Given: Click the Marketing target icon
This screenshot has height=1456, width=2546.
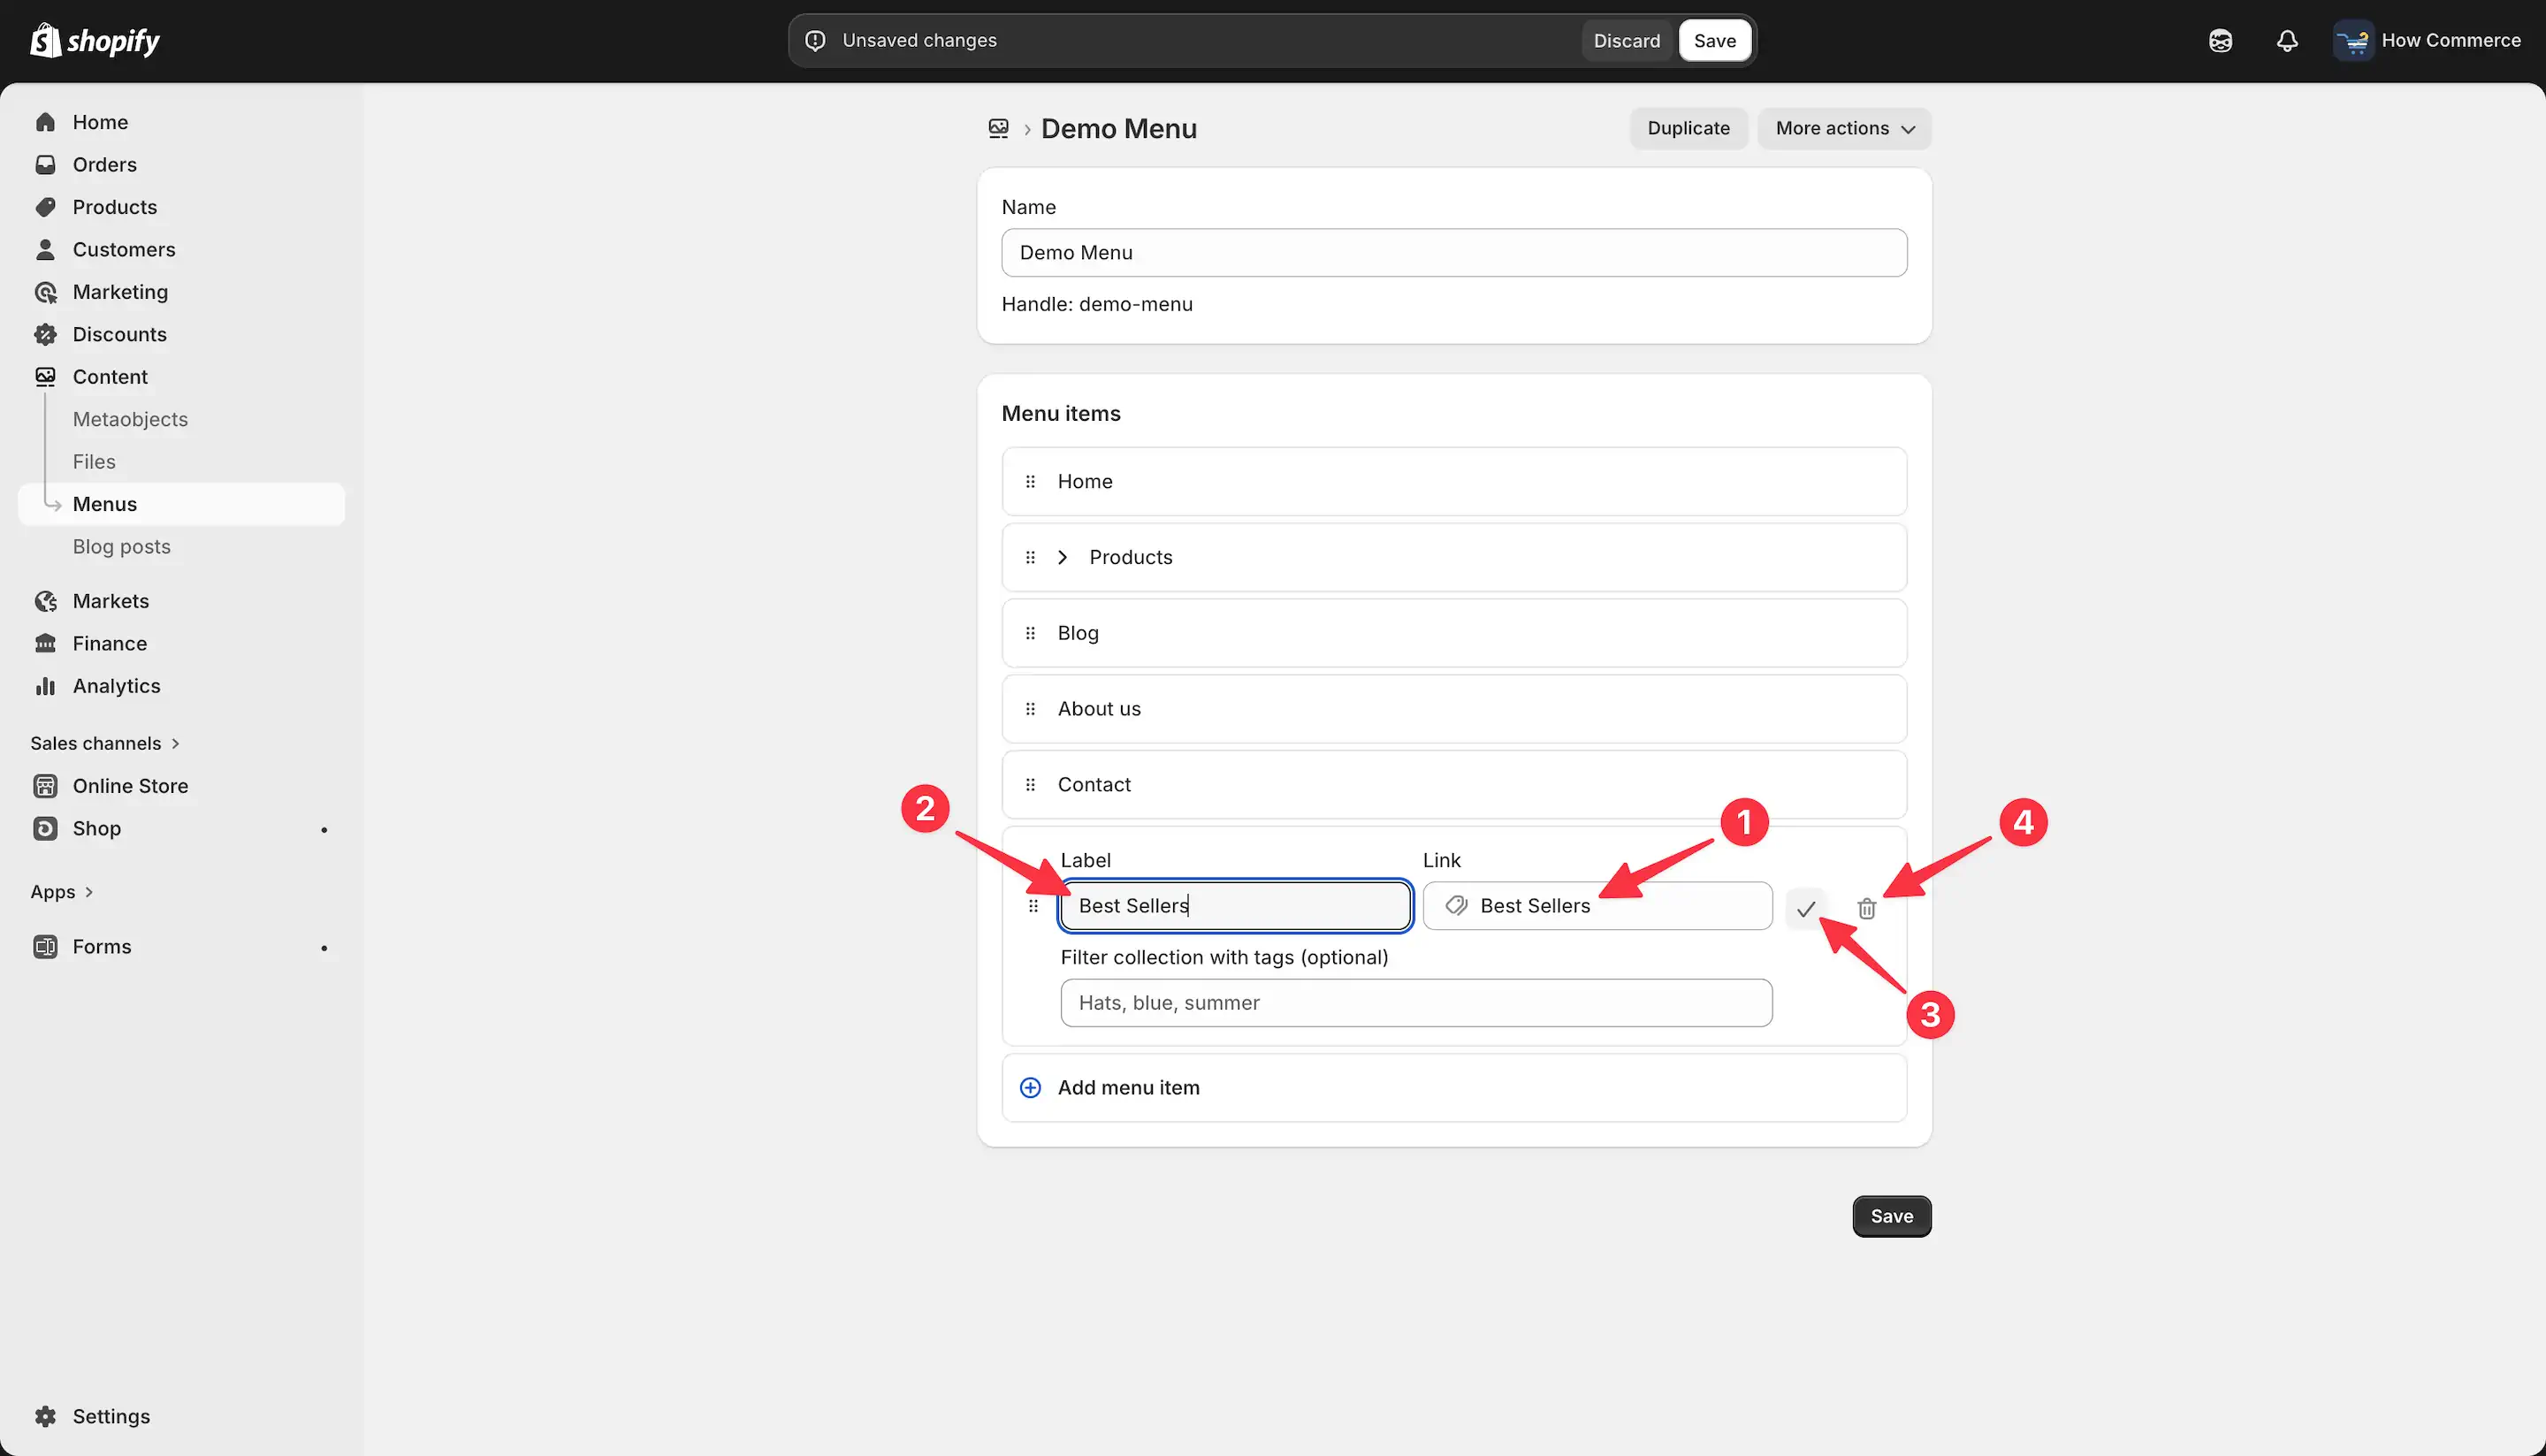Looking at the screenshot, I should (45, 292).
